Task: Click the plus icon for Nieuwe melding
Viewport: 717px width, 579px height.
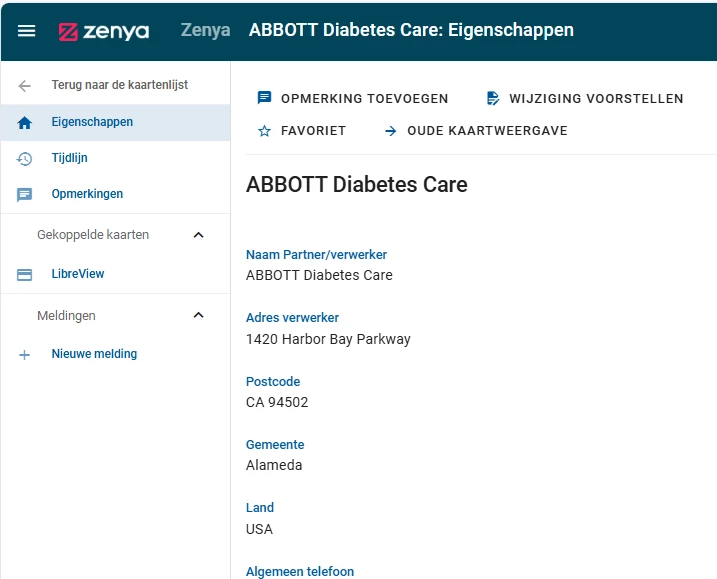Action: [25, 355]
